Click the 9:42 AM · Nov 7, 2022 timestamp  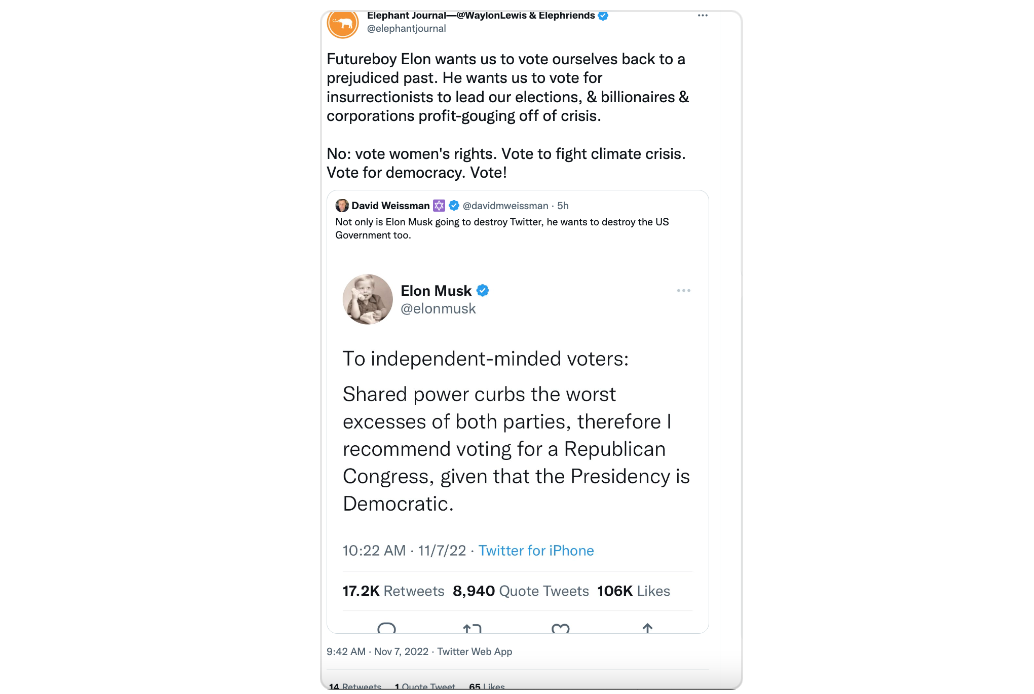click(x=377, y=652)
